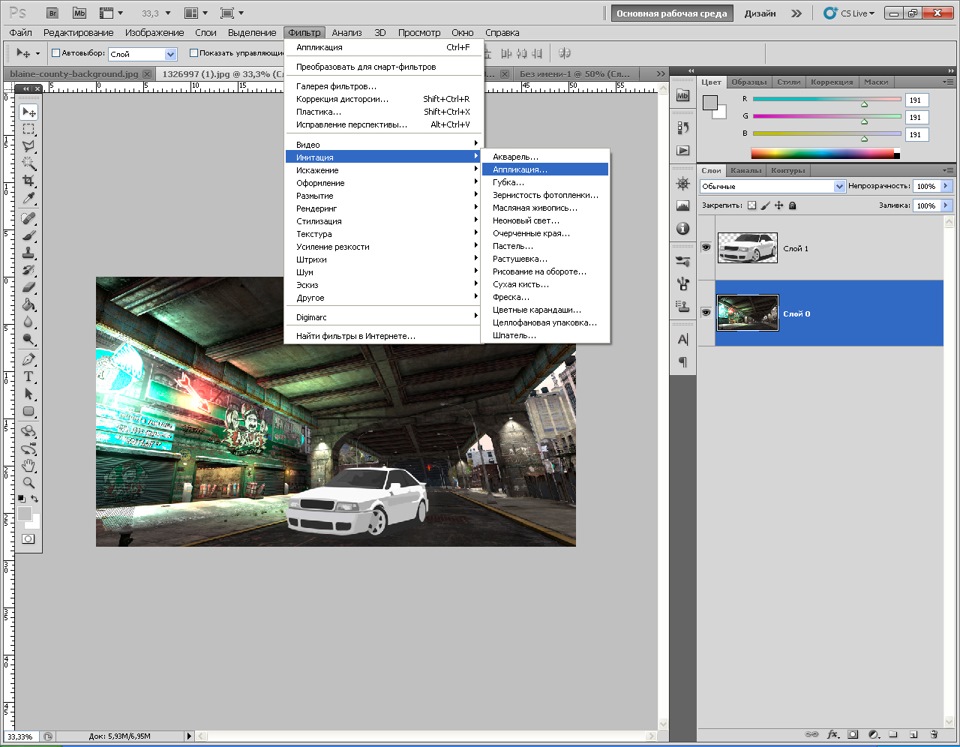
Task: Toggle Quick Mask mode icon
Action: coord(28,539)
